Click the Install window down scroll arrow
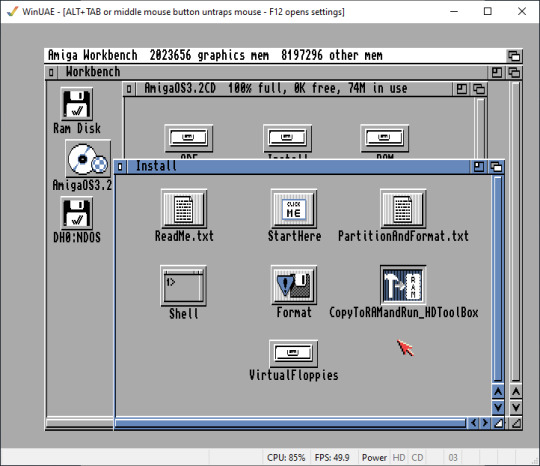 click(x=498, y=407)
